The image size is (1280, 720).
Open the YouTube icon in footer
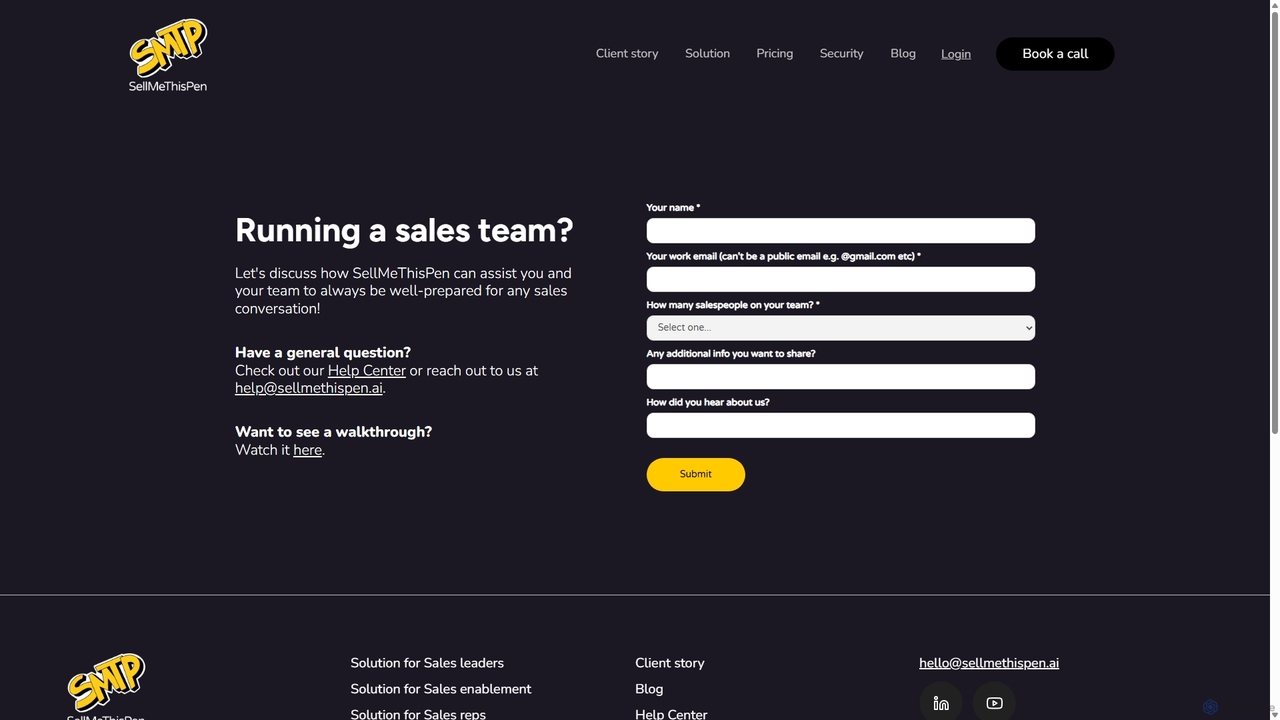(994, 703)
